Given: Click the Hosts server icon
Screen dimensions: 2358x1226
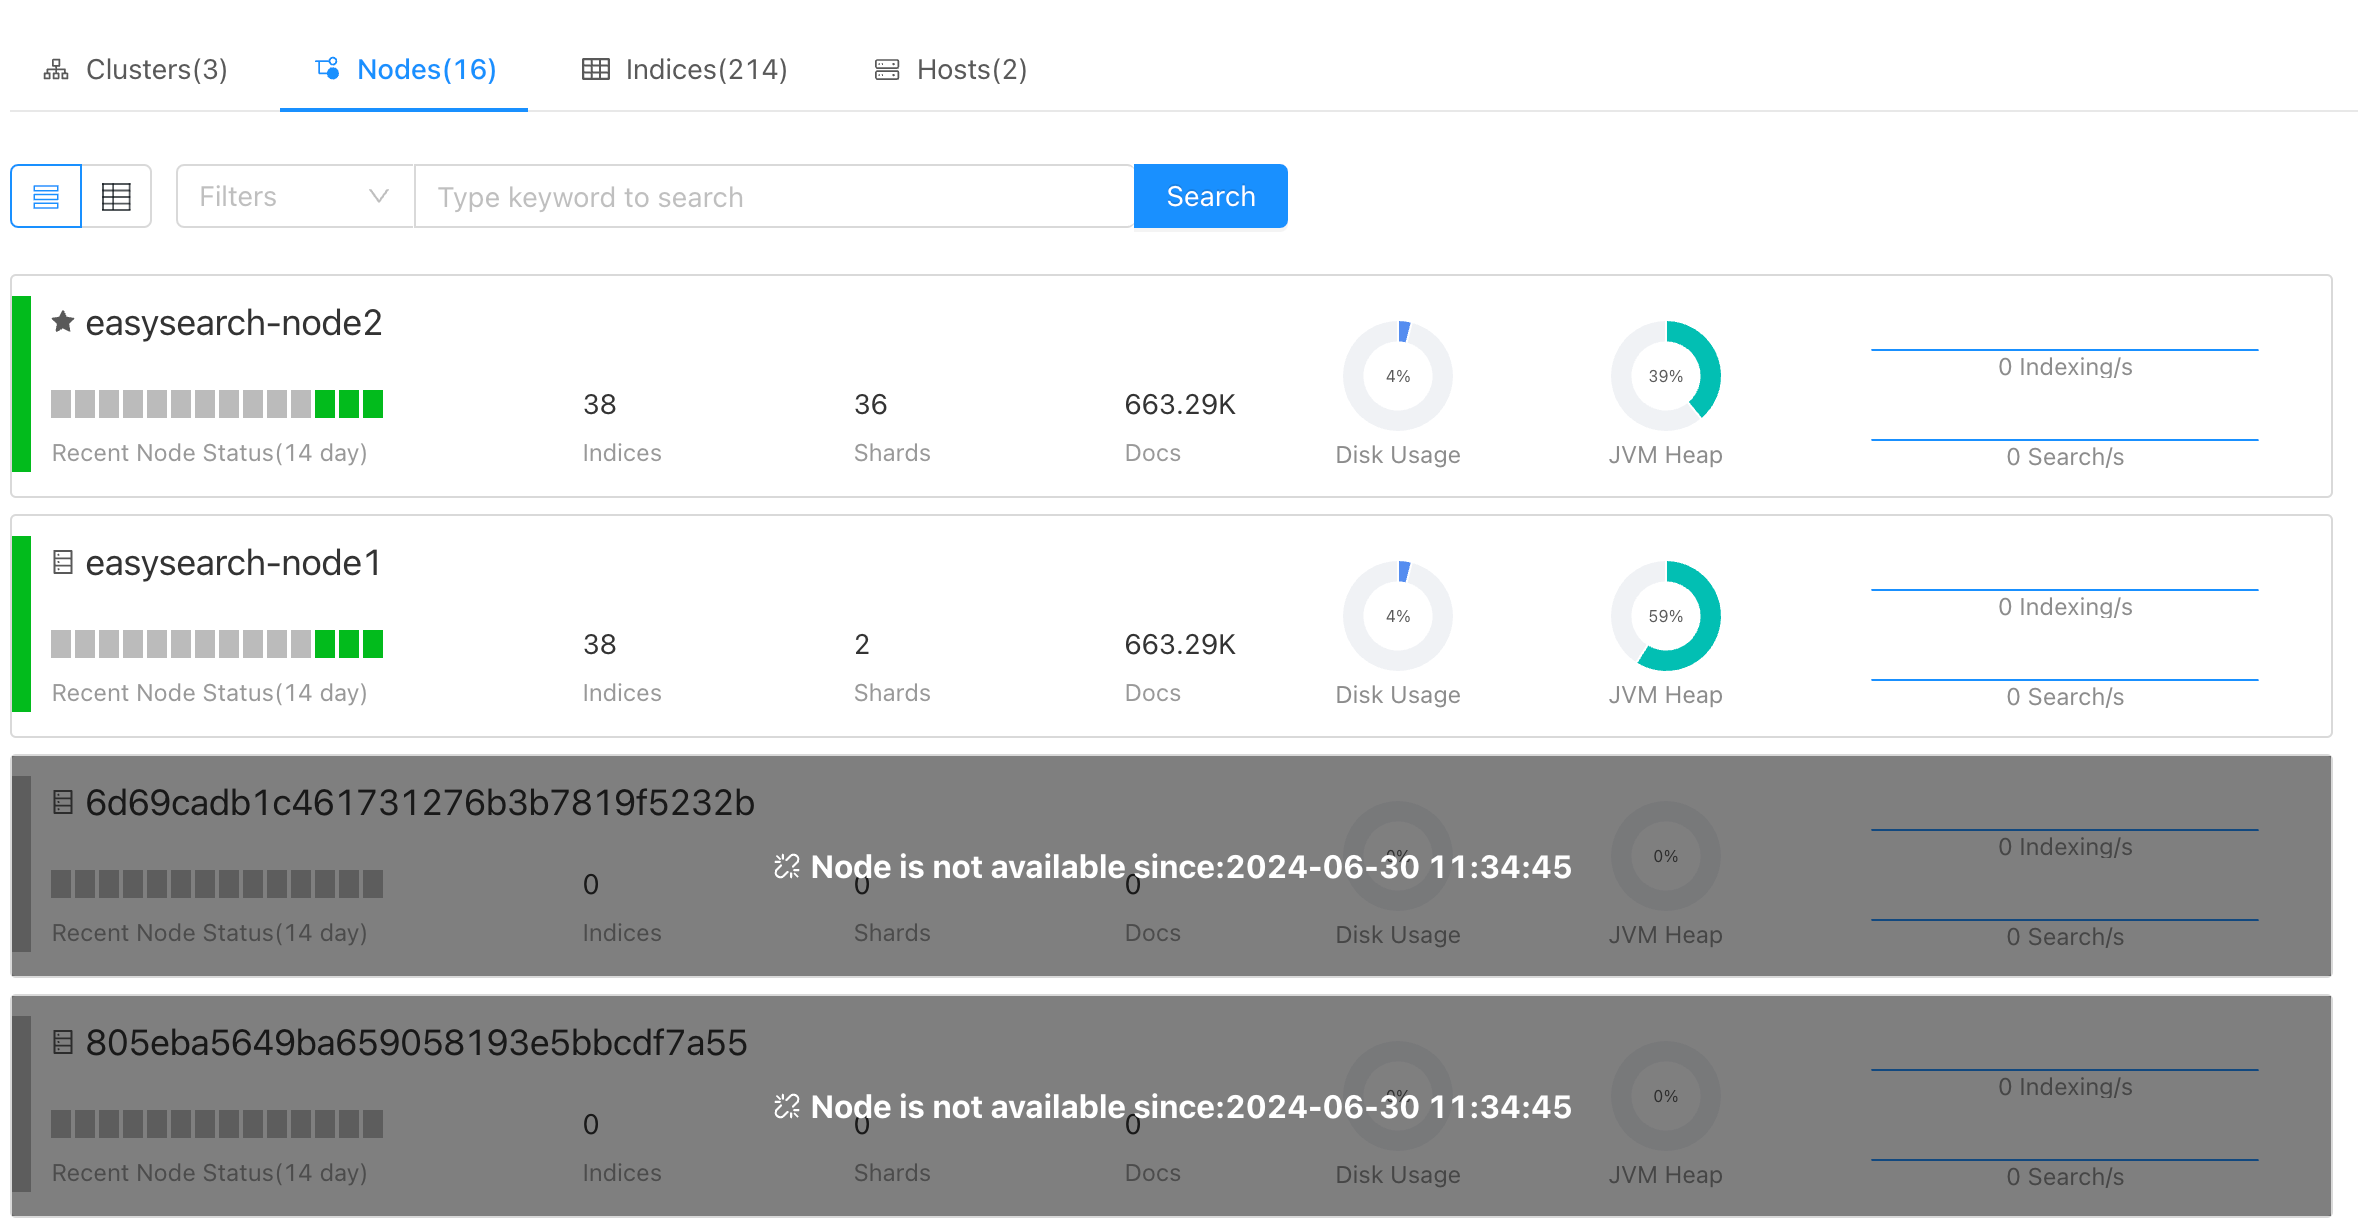Looking at the screenshot, I should 886,69.
